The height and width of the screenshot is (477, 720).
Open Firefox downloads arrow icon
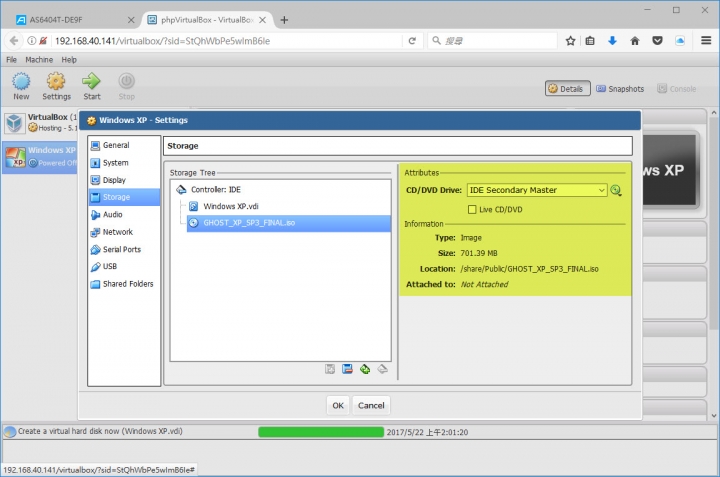point(612,41)
